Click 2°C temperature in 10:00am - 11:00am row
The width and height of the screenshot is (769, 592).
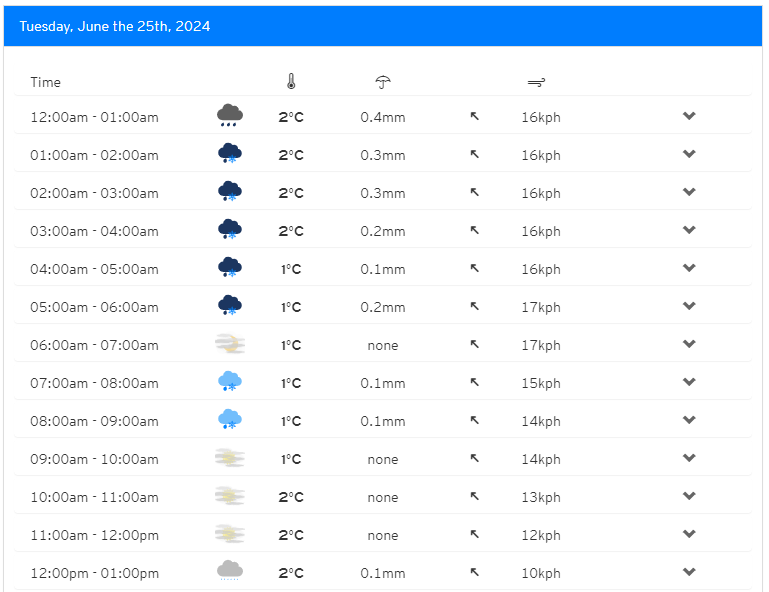(x=291, y=497)
